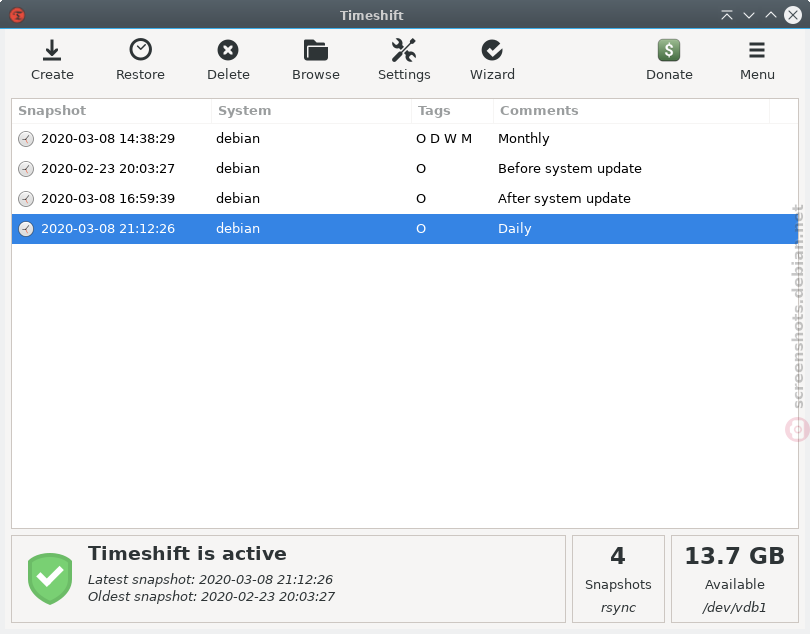Sort by the Tags column header
The height and width of the screenshot is (634, 810).
[x=453, y=111]
